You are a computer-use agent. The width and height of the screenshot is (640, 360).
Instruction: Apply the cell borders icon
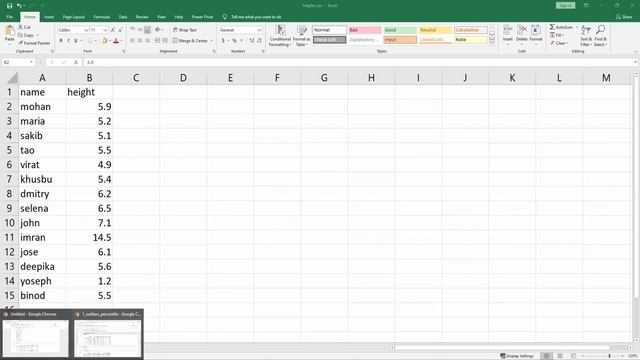pyautogui.click(x=90, y=41)
